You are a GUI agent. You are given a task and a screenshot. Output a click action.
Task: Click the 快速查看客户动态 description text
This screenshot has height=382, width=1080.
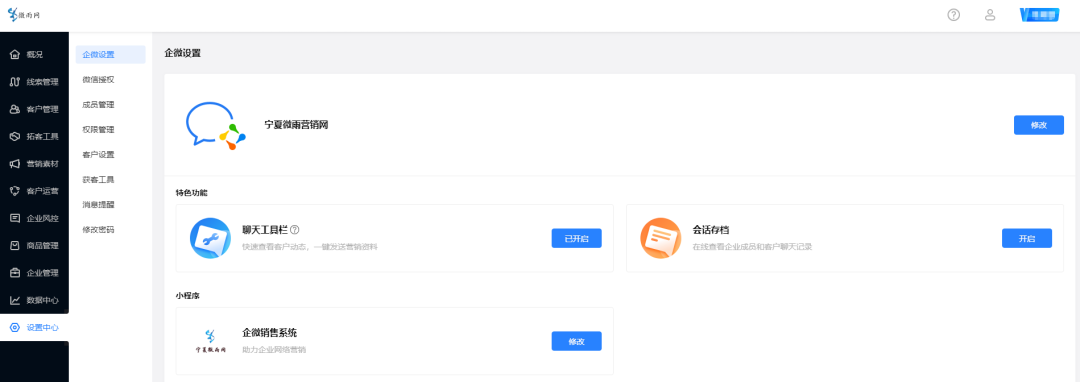[310, 246]
